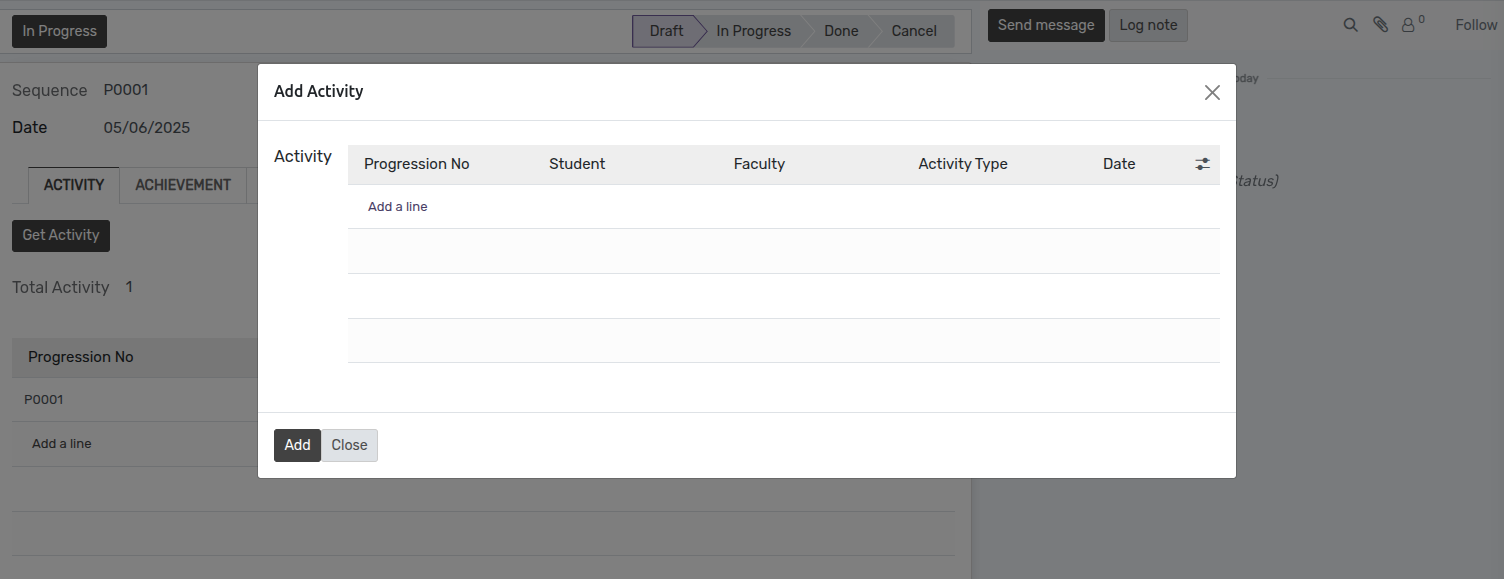Click Add a line in dialog

tap(397, 207)
